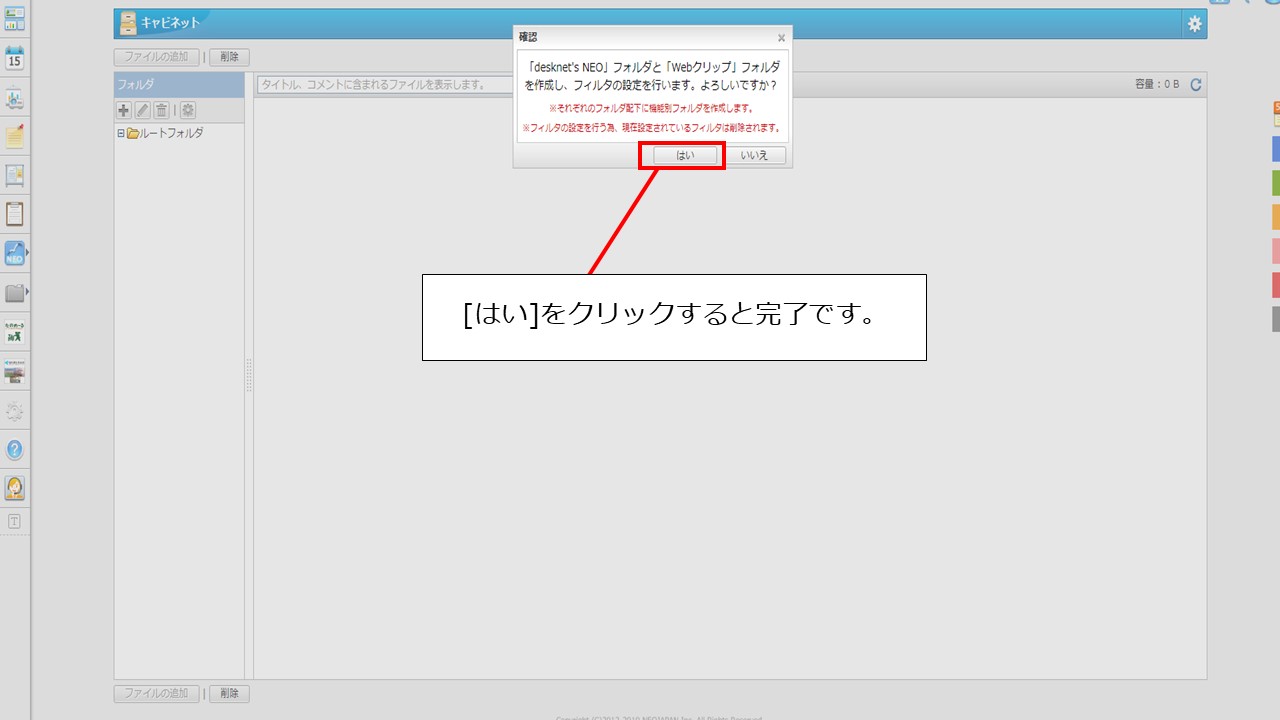Decline the confirmation with いいえ

(755, 155)
